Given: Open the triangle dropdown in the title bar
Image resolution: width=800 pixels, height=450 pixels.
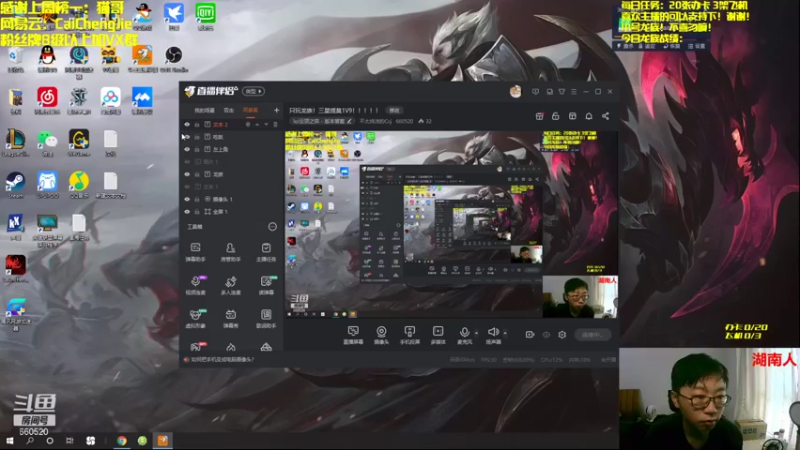Looking at the screenshot, I should coord(562,92).
